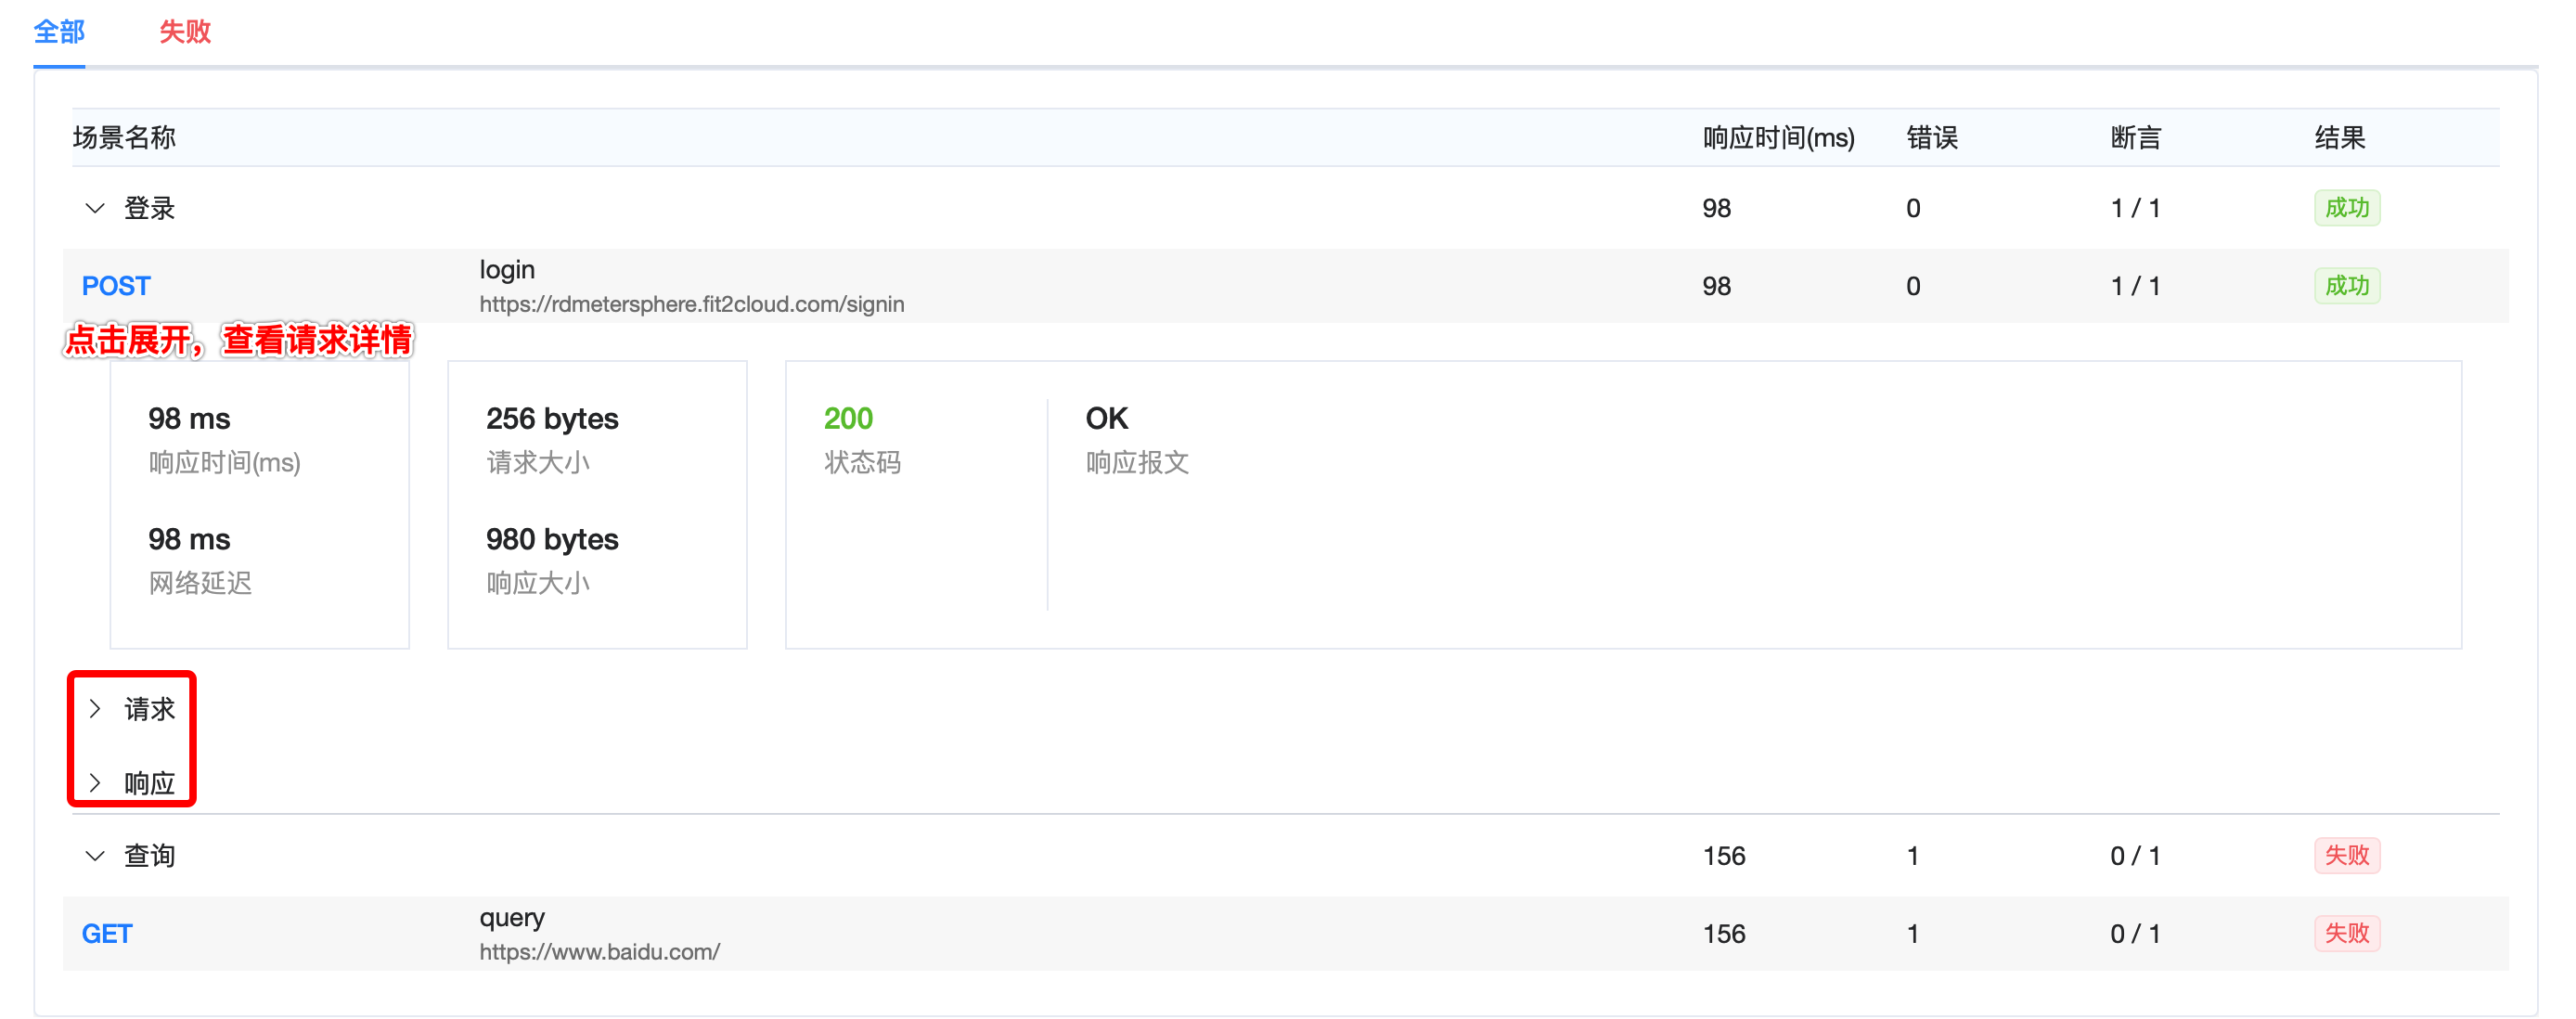Click 156 response time in GET row

coord(1724,934)
